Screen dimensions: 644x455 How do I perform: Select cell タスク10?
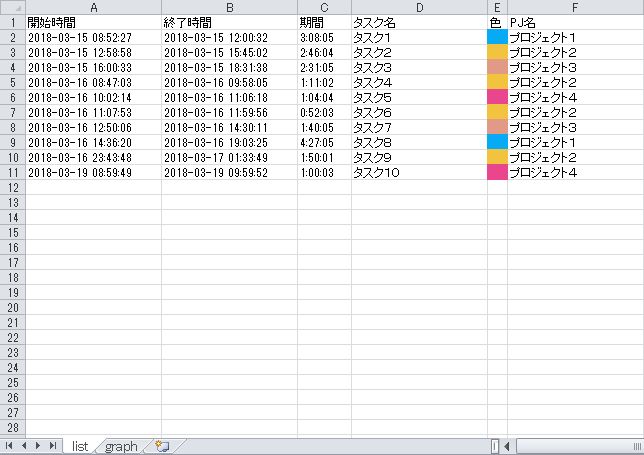[419, 172]
